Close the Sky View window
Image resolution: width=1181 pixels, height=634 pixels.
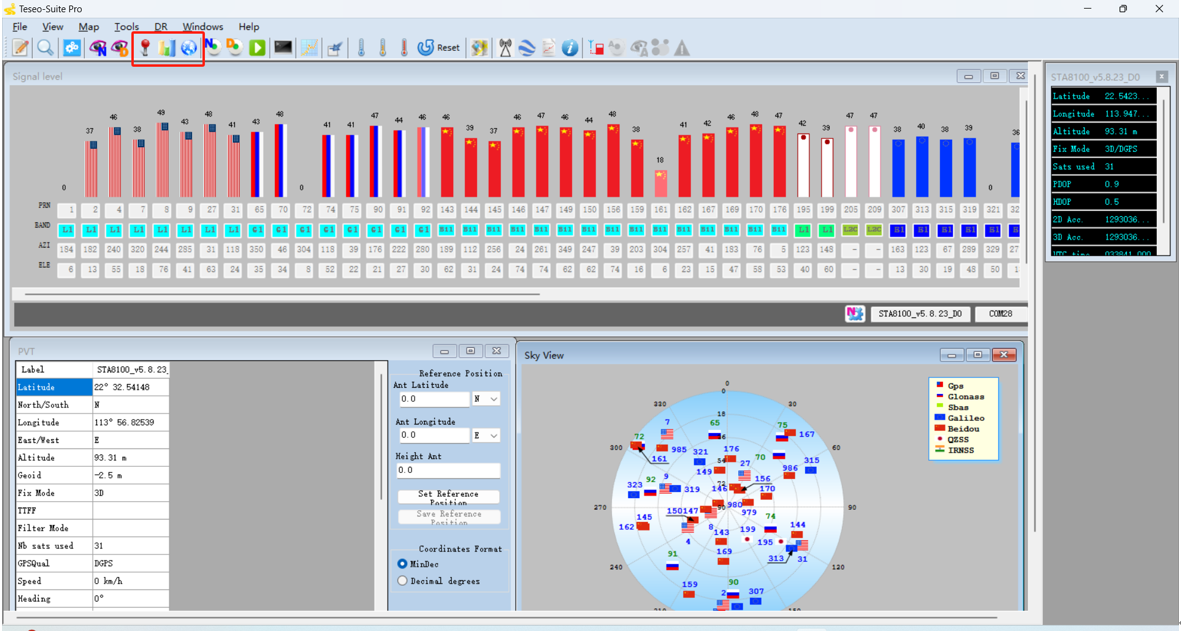point(1003,355)
